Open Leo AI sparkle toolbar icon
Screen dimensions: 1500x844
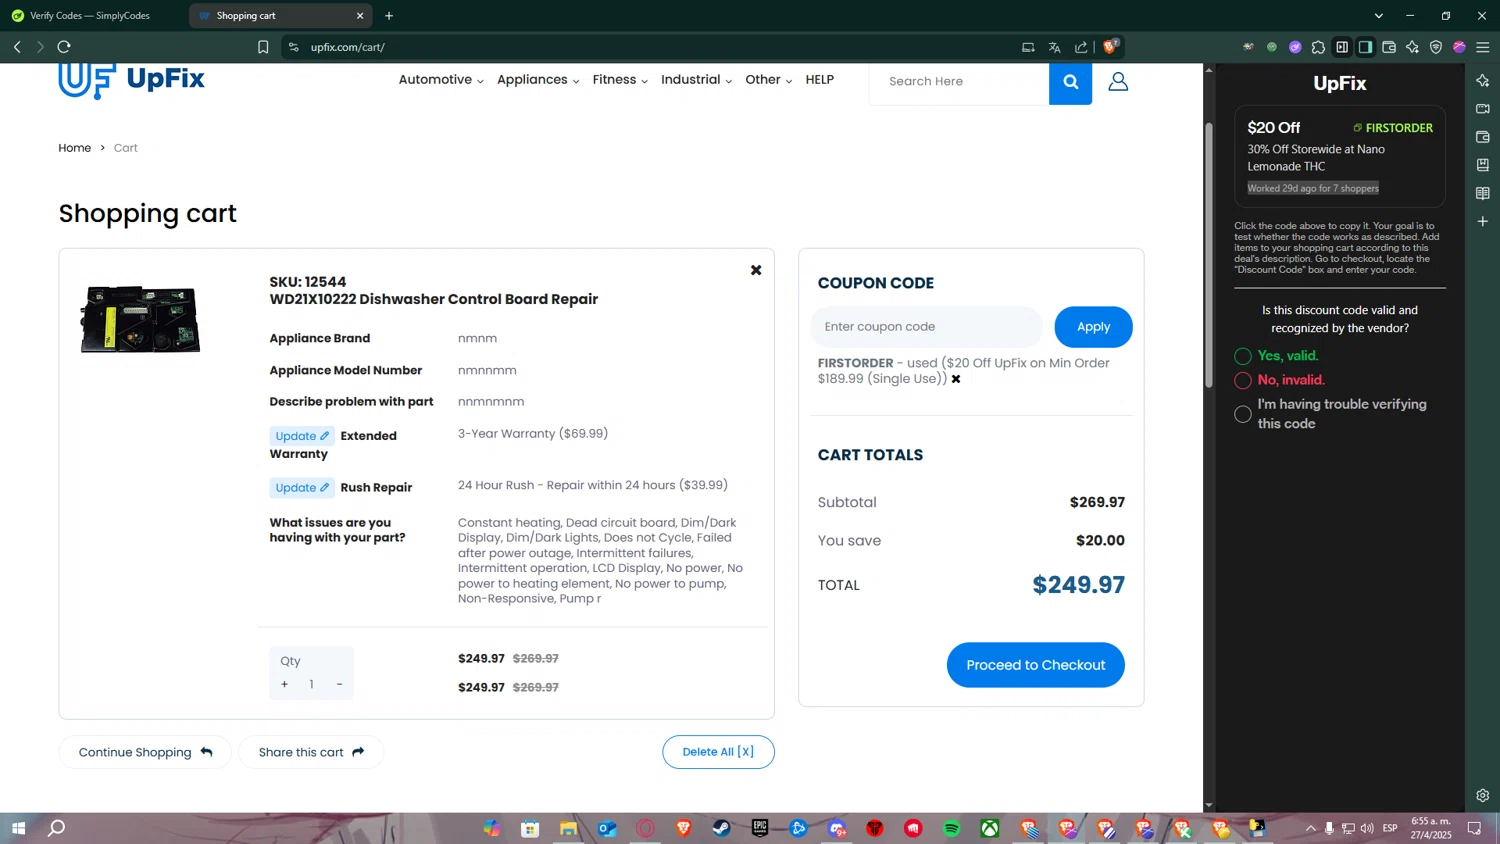1412,47
